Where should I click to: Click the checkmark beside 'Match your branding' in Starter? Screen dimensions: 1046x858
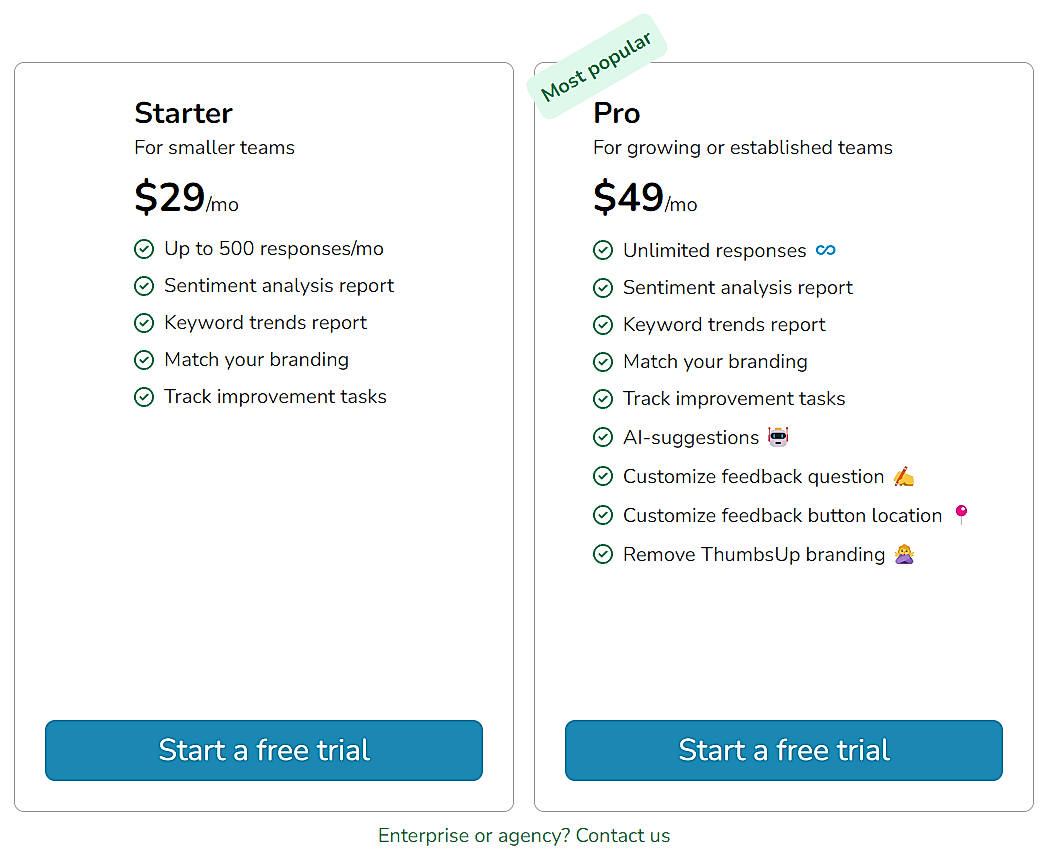coord(144,360)
